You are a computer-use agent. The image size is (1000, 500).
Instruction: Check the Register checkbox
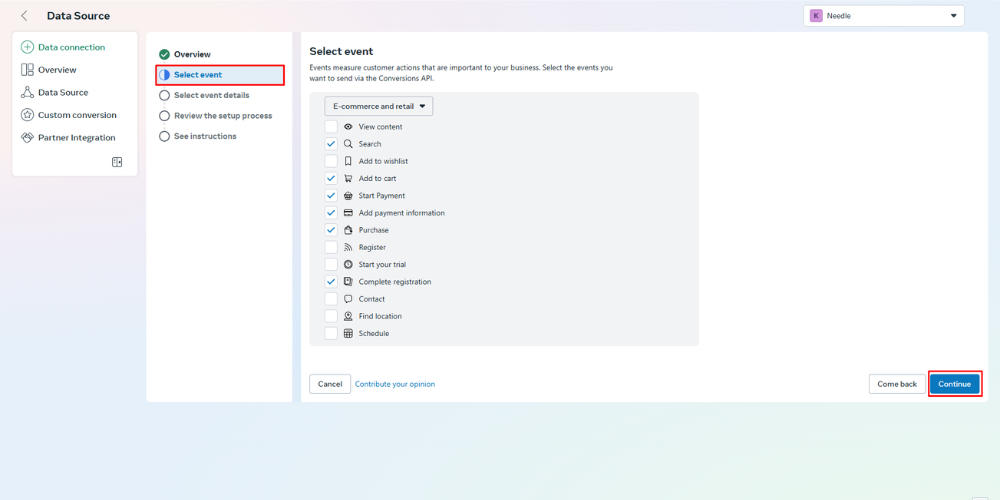coord(331,247)
